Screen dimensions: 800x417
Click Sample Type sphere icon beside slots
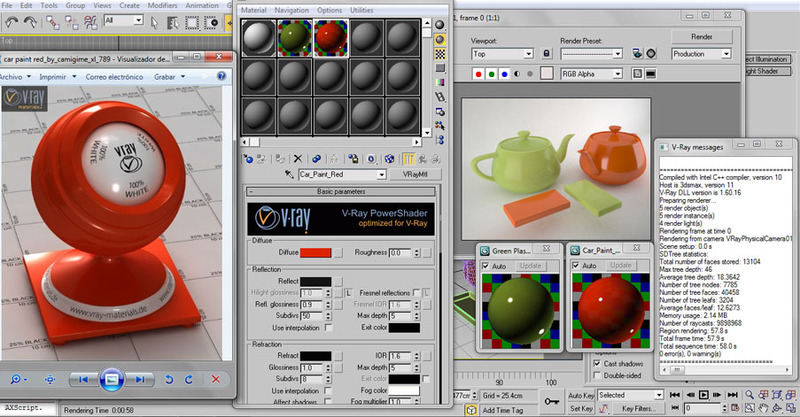coord(439,24)
